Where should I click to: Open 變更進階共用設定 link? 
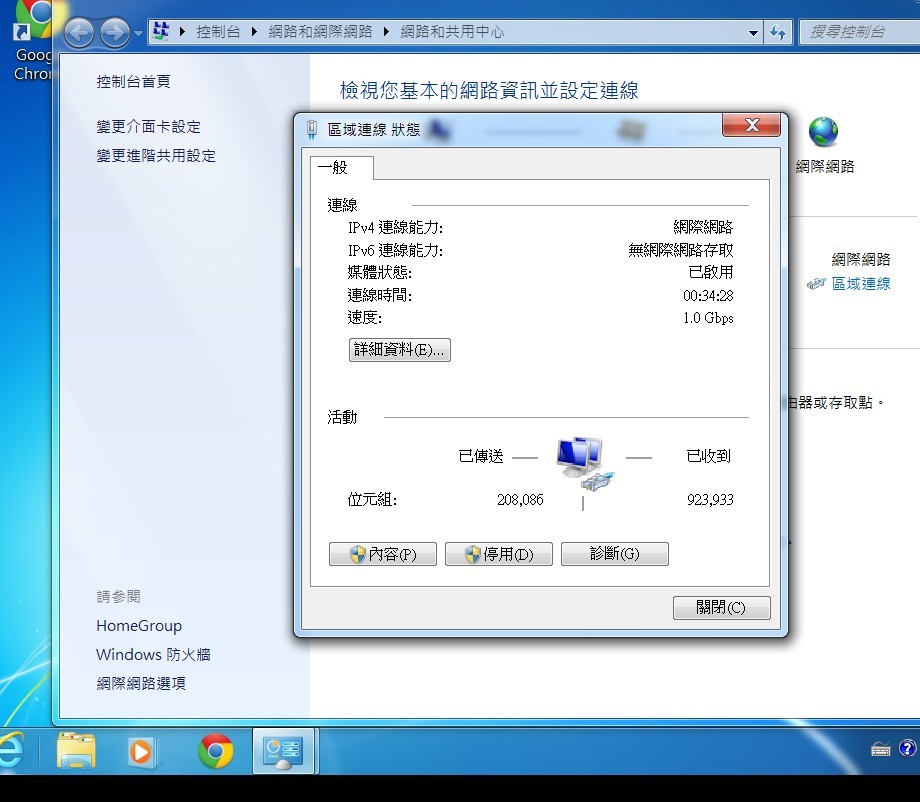[x=156, y=155]
